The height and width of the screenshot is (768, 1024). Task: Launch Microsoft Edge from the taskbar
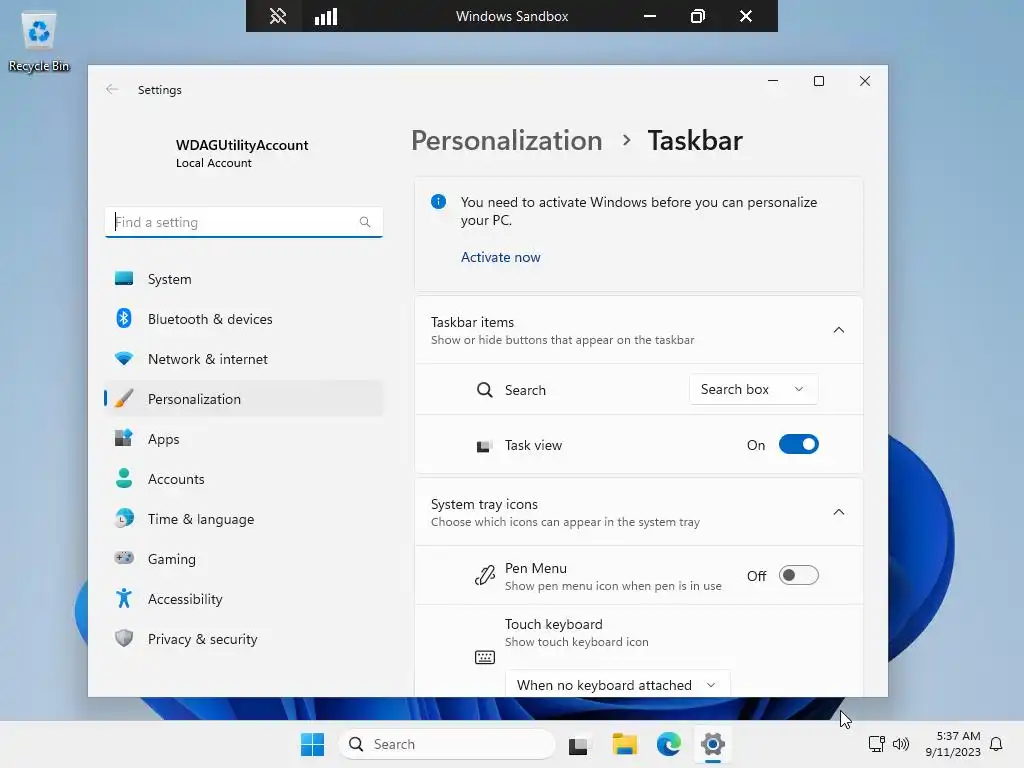pos(669,744)
